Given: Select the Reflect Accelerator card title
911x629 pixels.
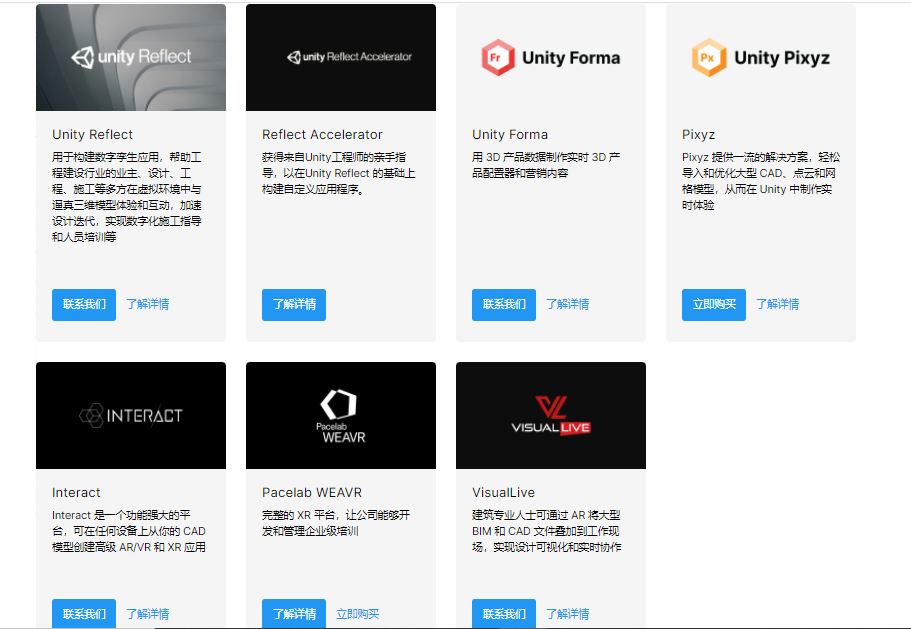Looking at the screenshot, I should pyautogui.click(x=322, y=135).
